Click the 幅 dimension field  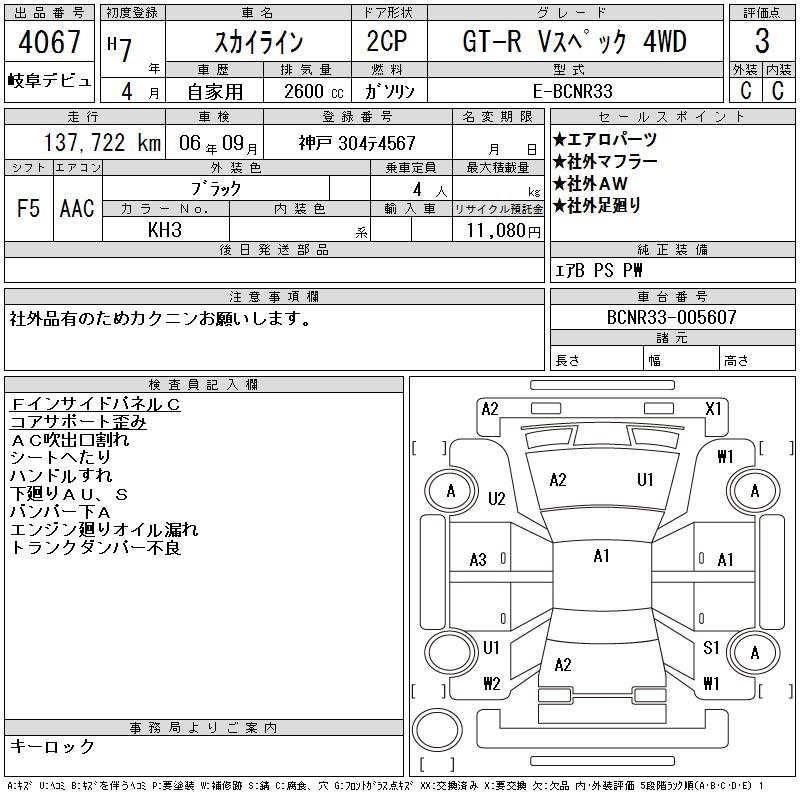coord(681,360)
